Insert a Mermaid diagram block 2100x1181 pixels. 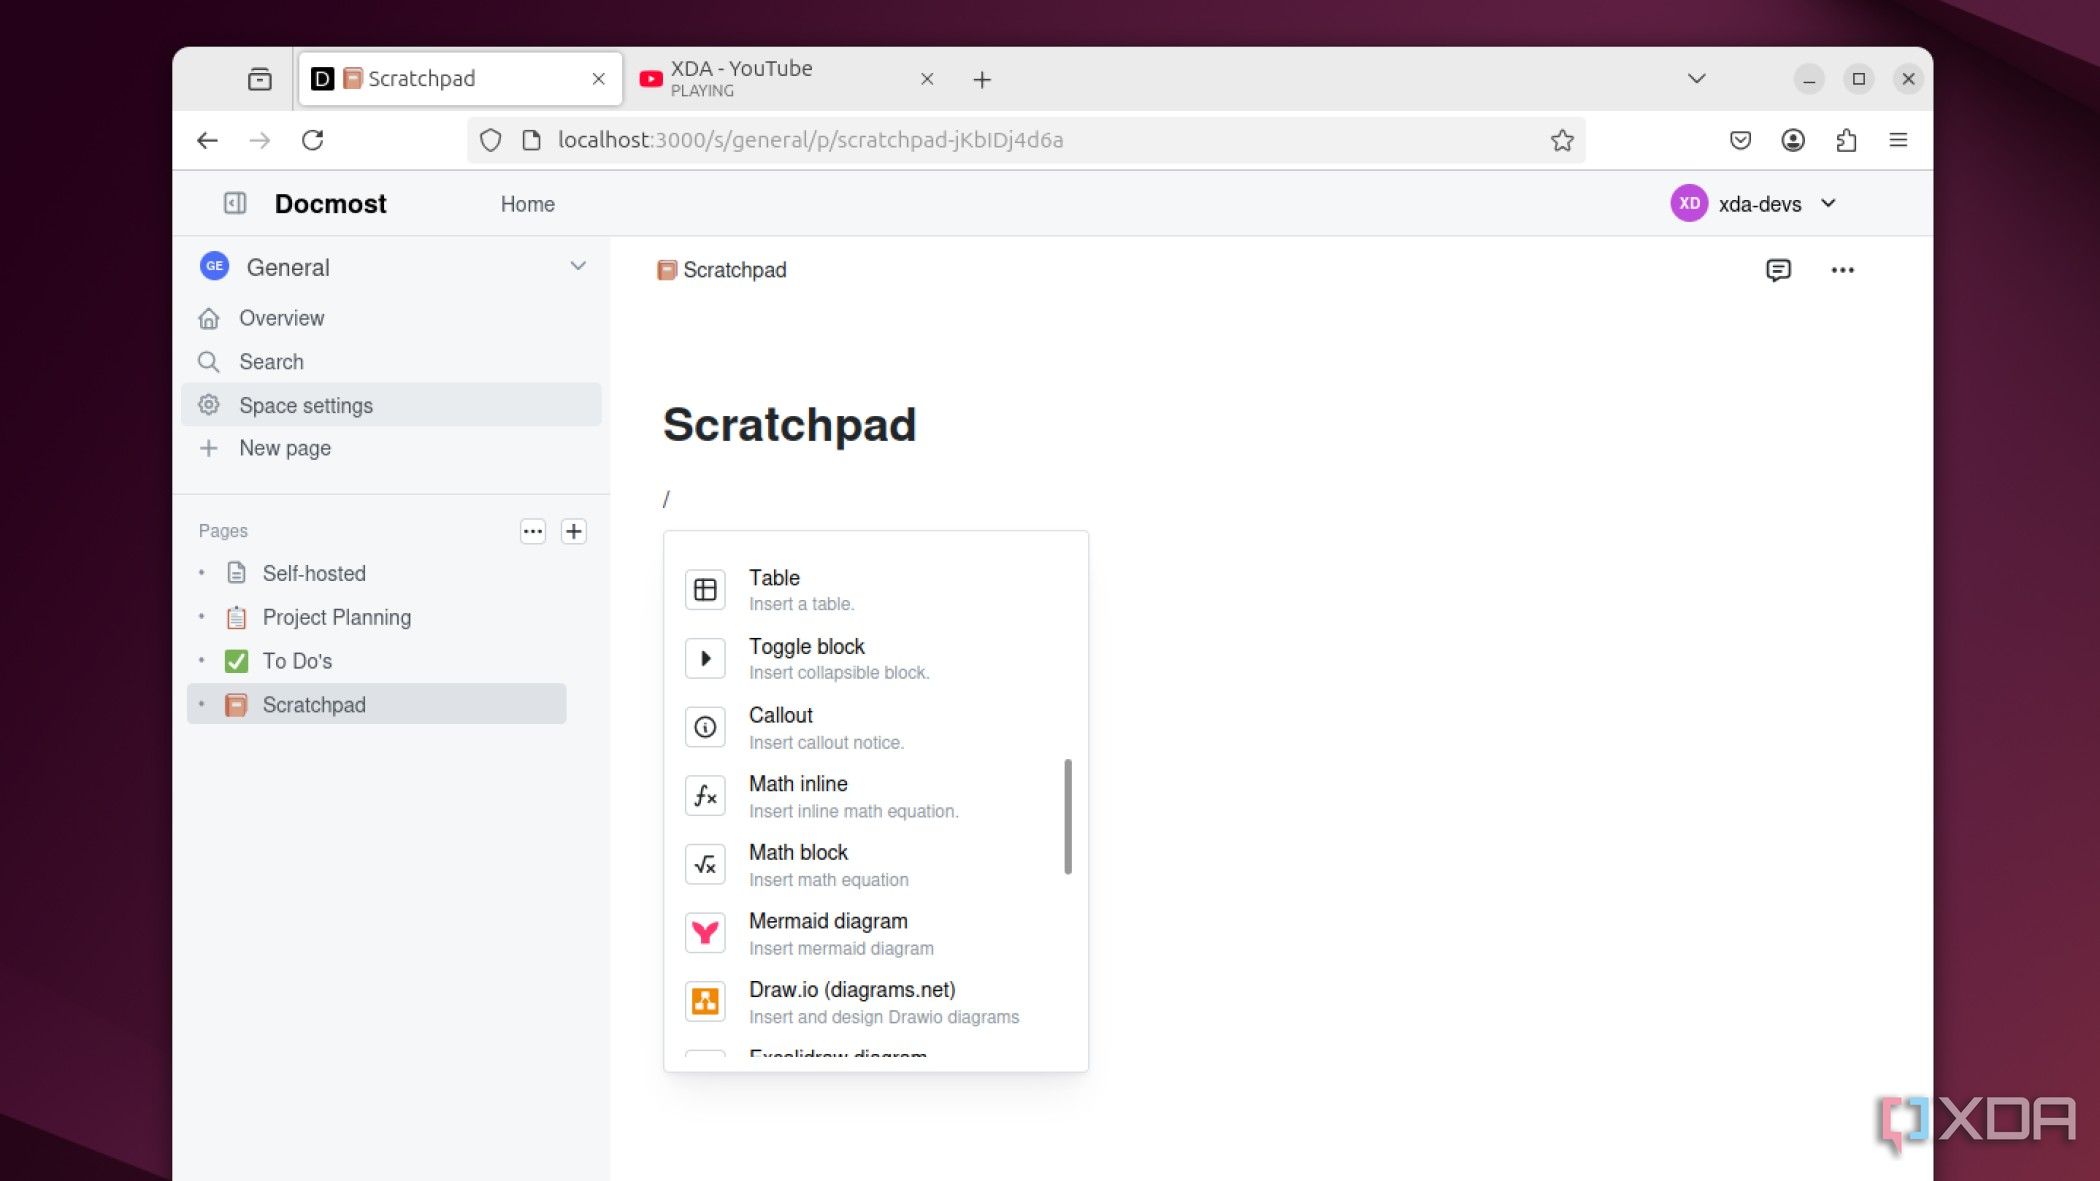pyautogui.click(x=875, y=933)
